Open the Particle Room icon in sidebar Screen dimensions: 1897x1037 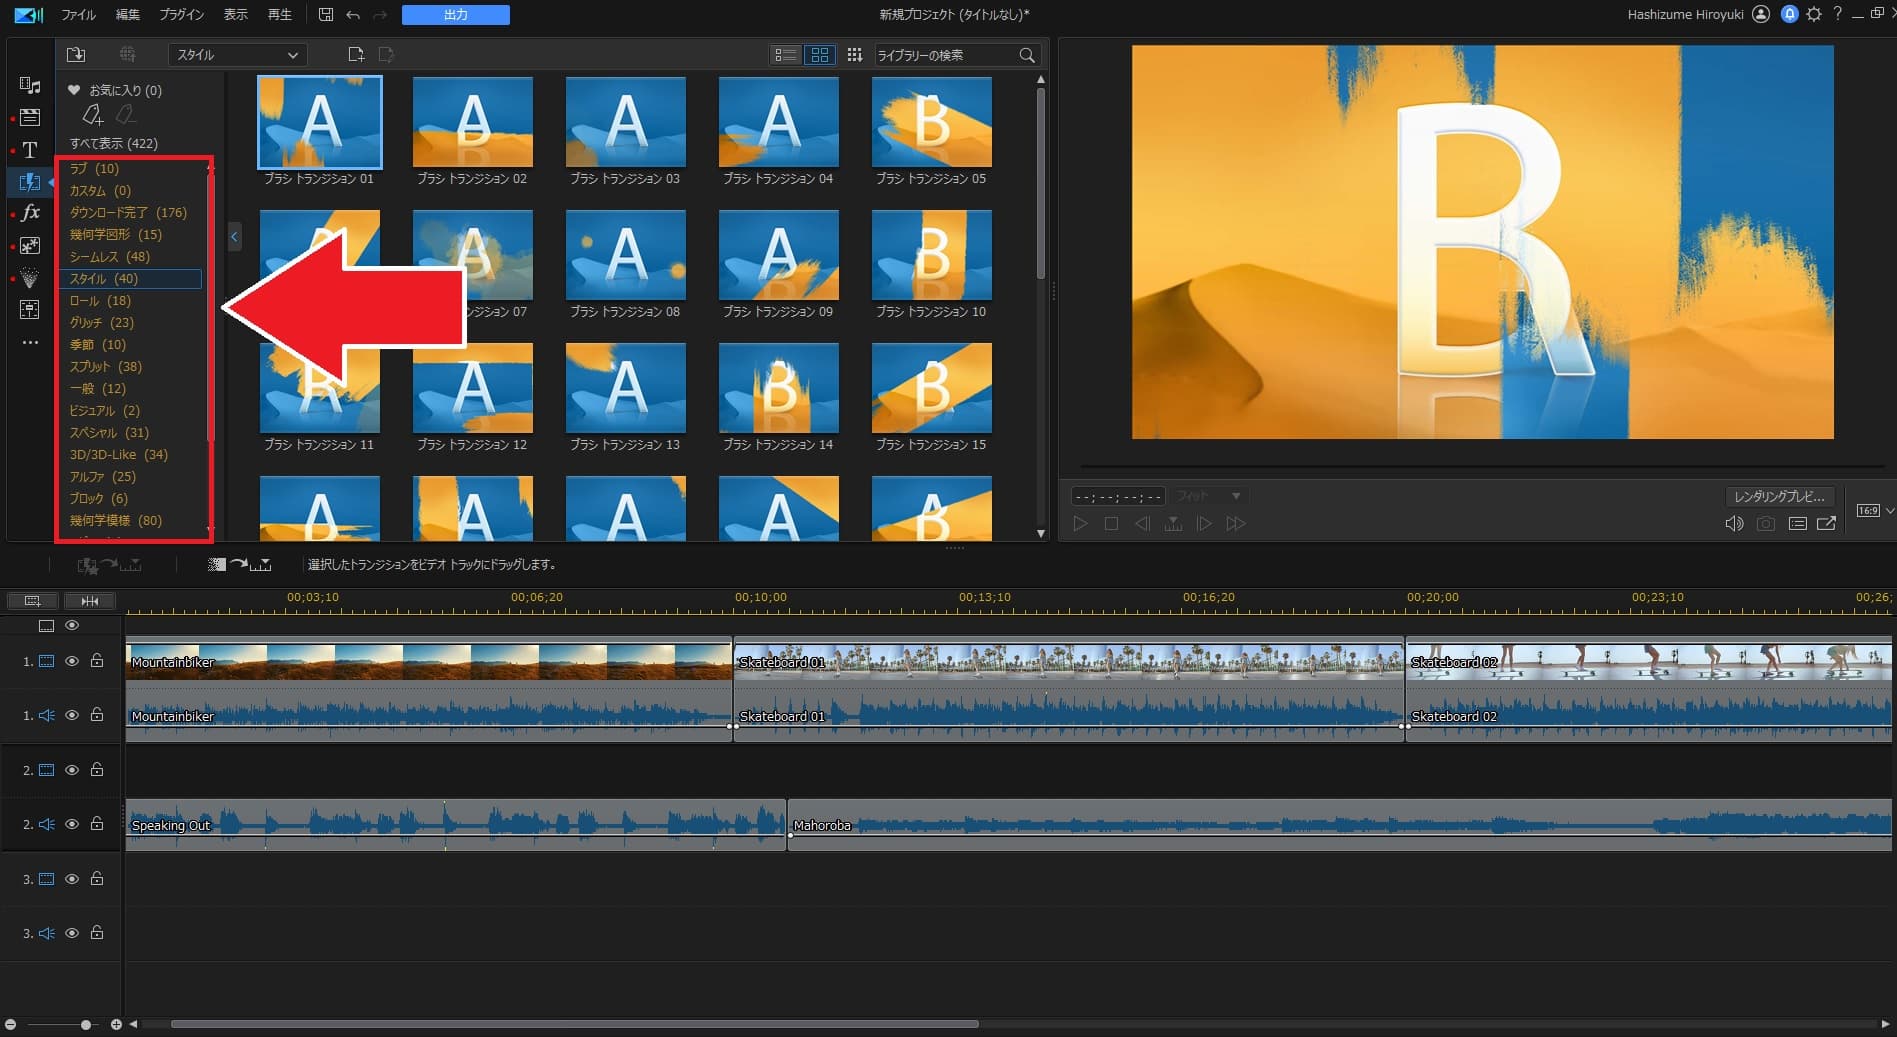(x=30, y=277)
